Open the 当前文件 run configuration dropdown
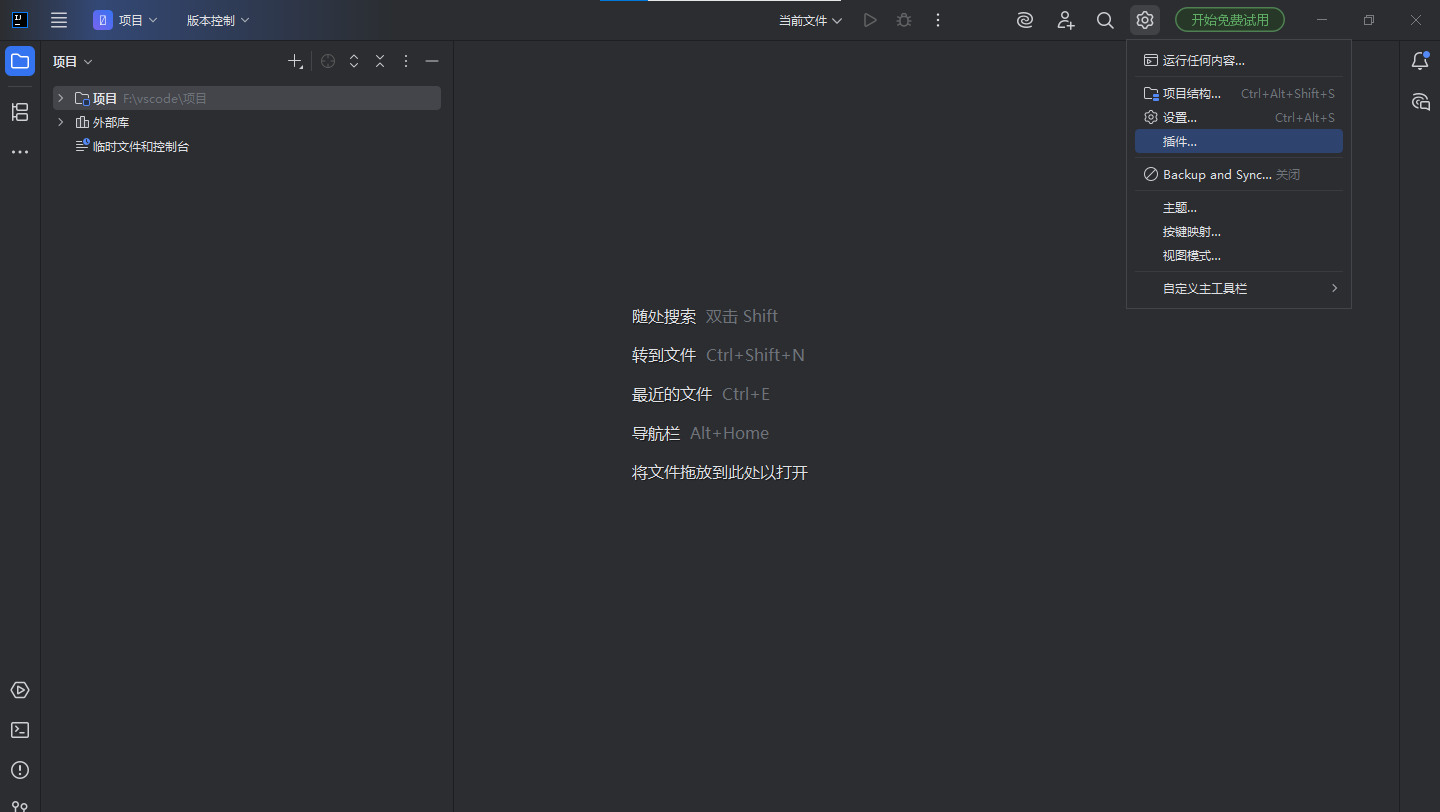Screen dimensions: 1440x812 [x=809, y=19]
